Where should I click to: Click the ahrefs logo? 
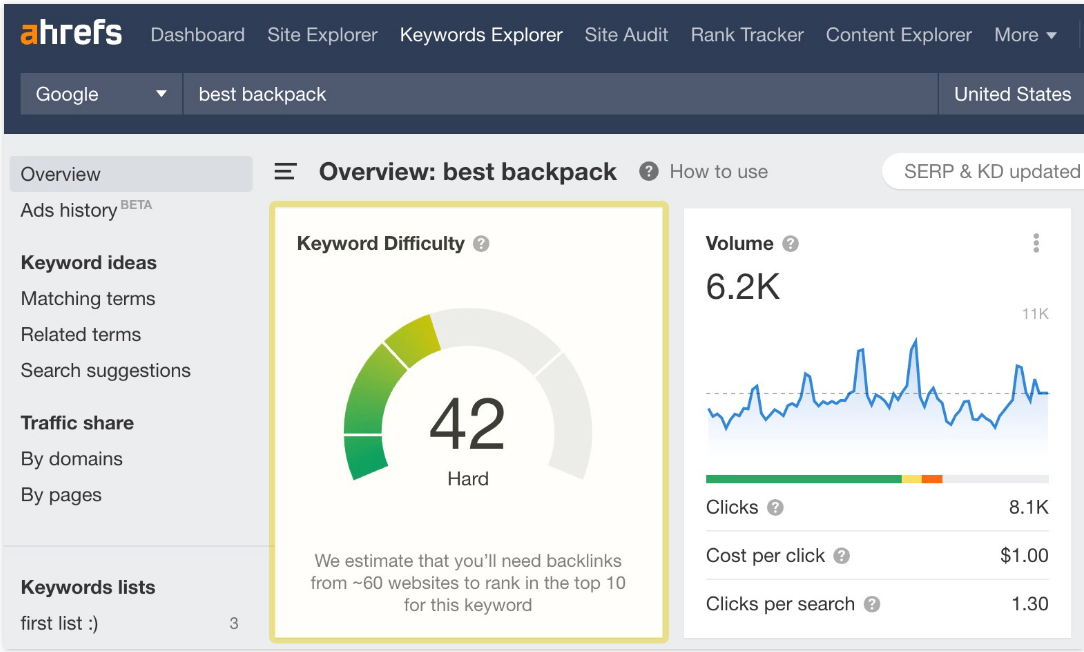tap(71, 33)
